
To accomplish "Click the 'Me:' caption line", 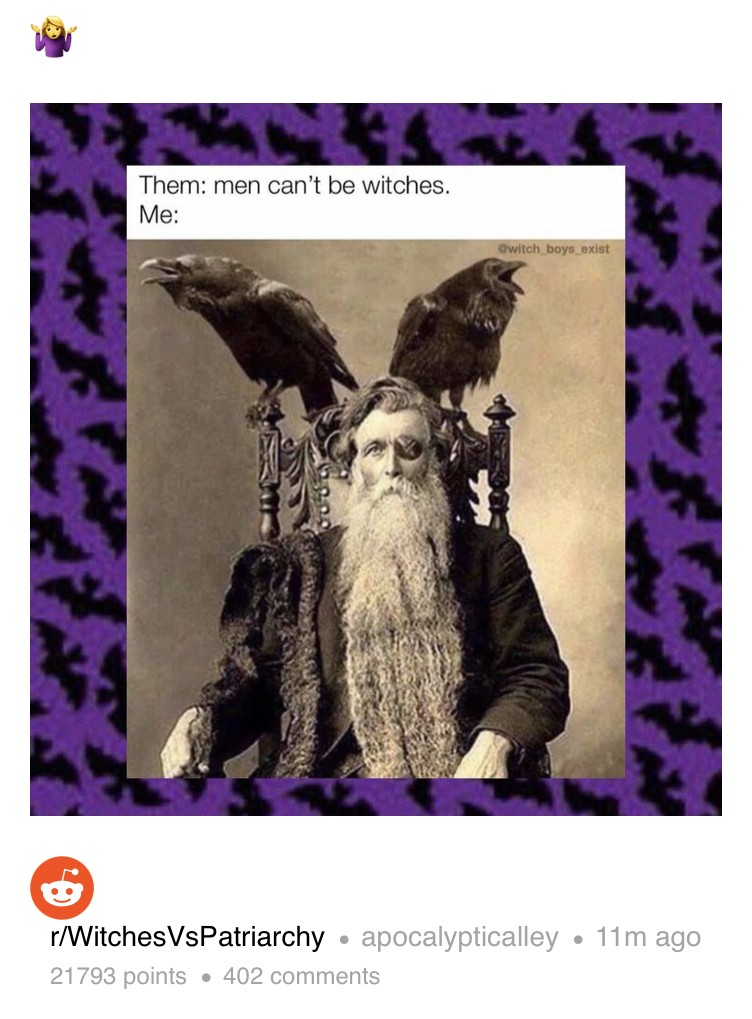I will point(159,215).
